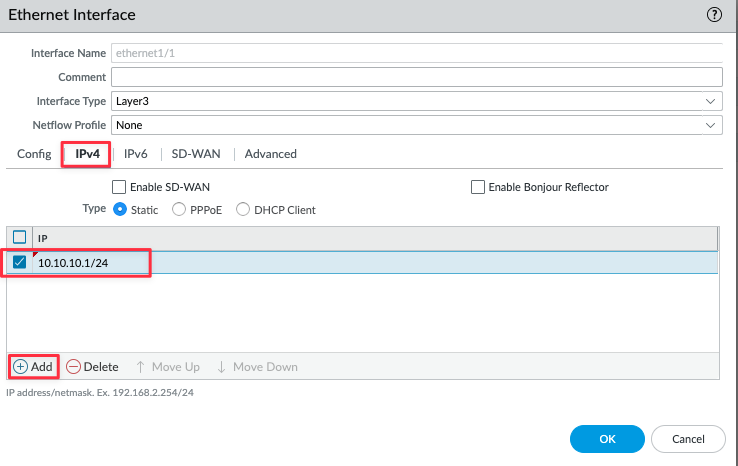Toggle the select-all checkbox in IP header
738x466 pixels.
(19, 237)
